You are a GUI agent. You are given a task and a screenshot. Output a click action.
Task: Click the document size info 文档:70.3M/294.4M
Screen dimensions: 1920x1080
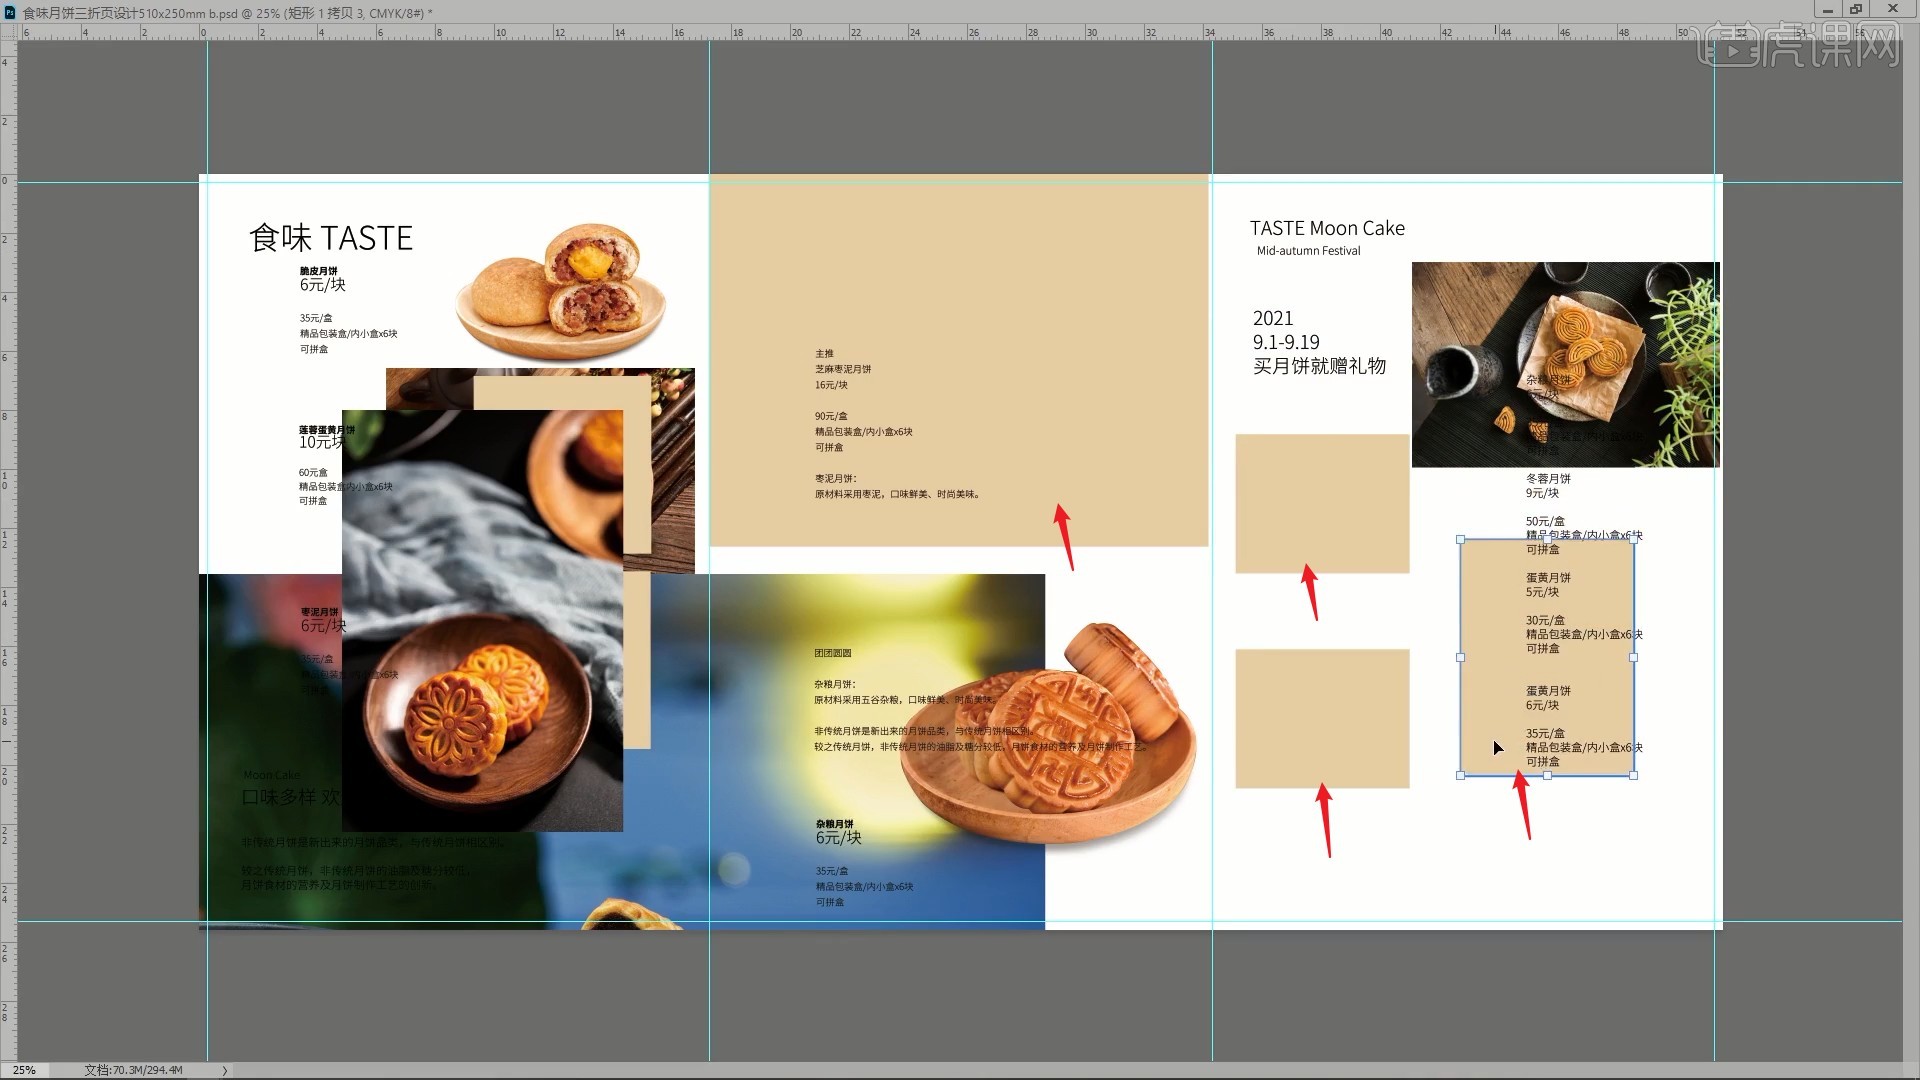tap(133, 1070)
